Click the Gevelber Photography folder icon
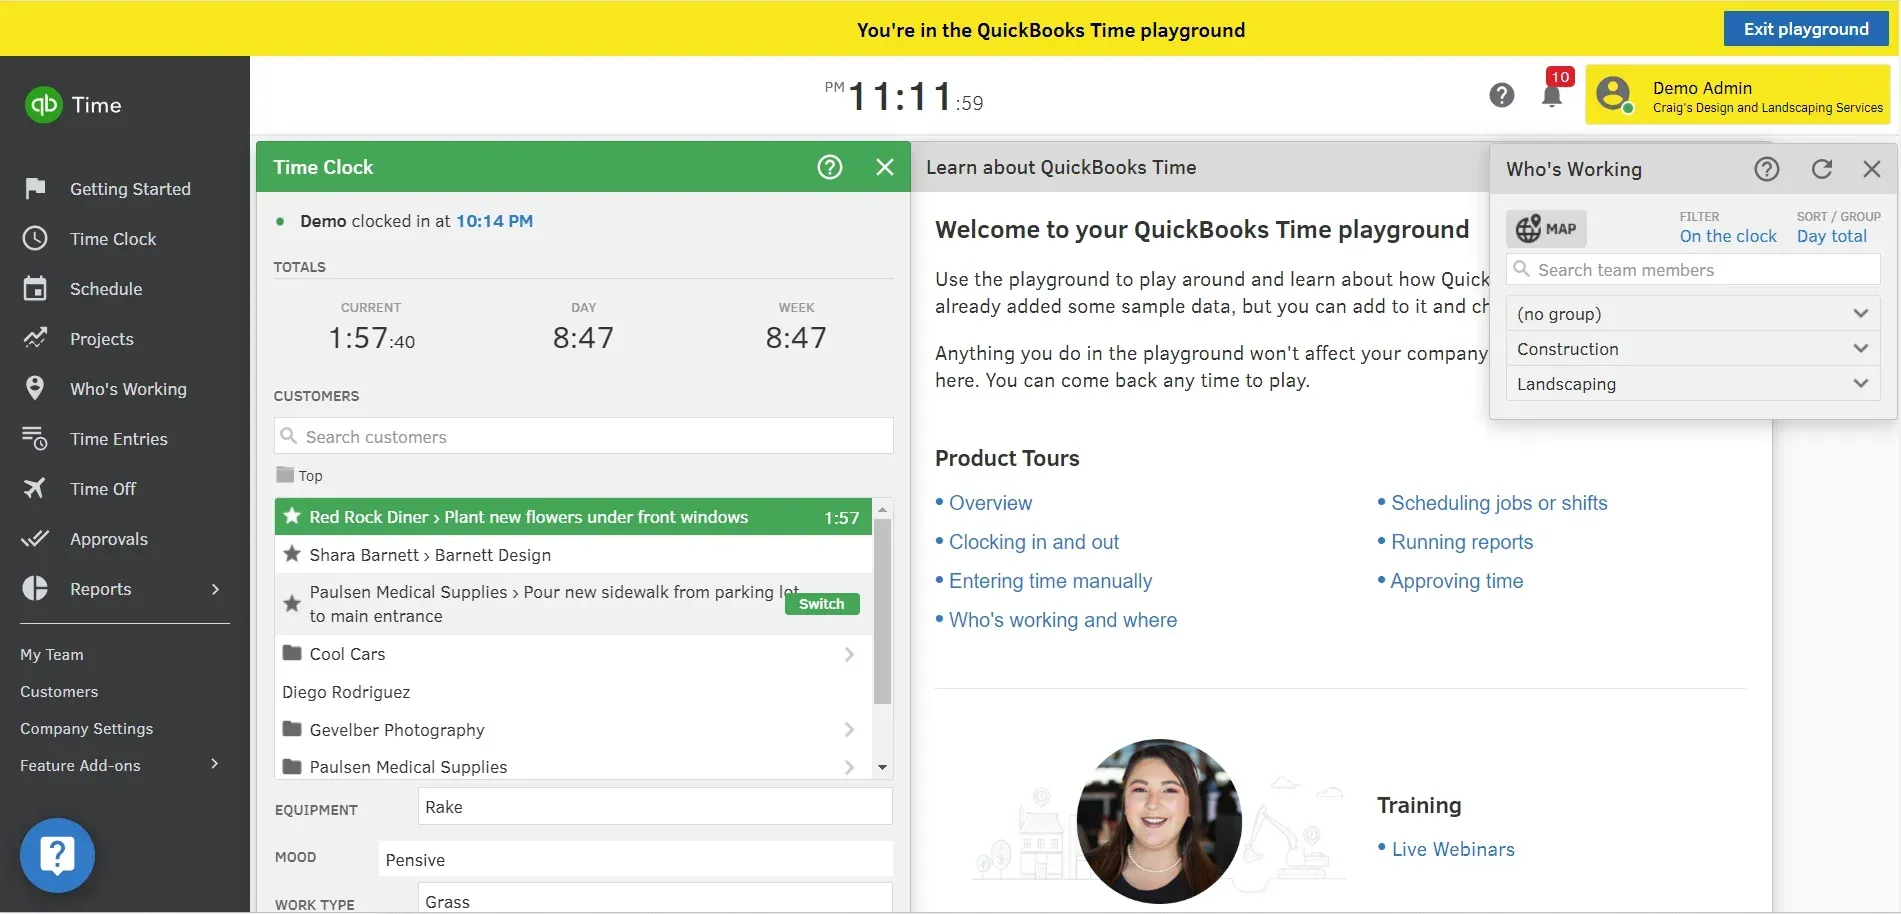Viewport: 1901px width, 914px height. click(x=292, y=729)
